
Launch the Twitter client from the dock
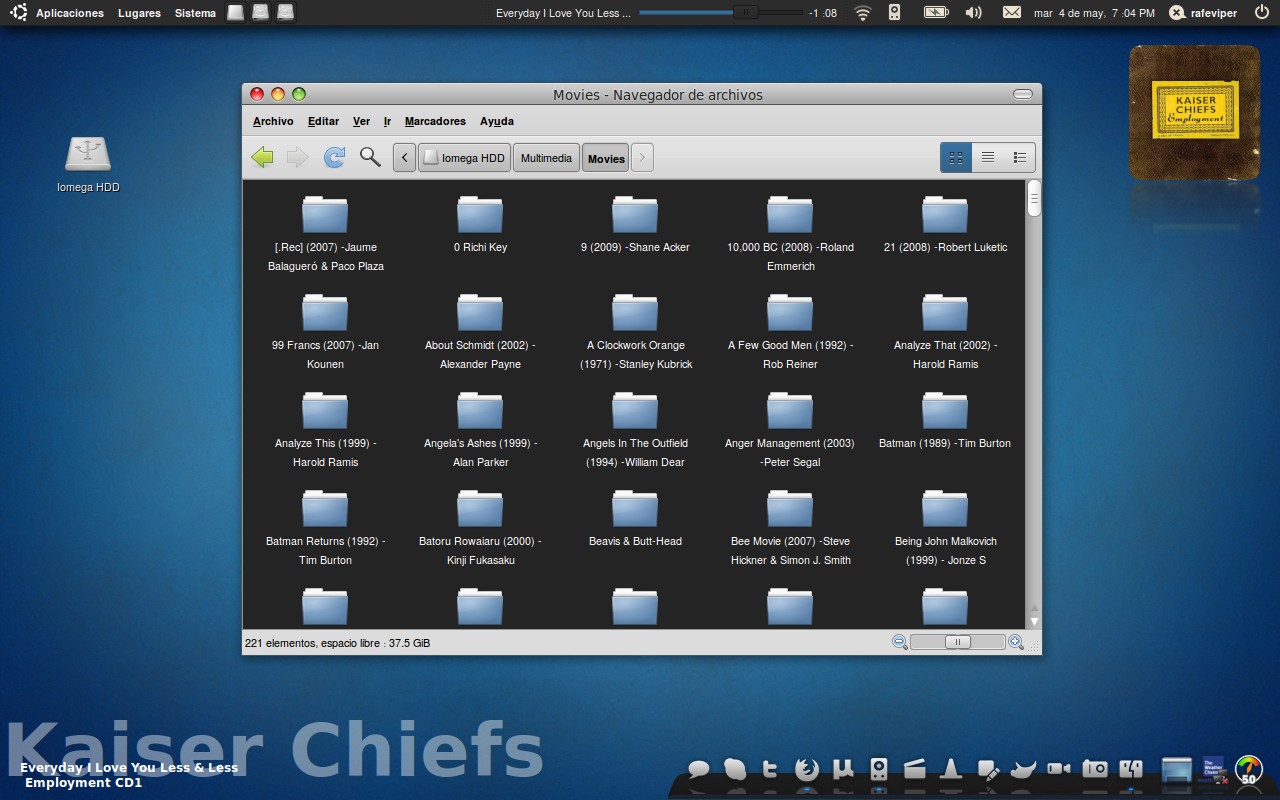770,770
